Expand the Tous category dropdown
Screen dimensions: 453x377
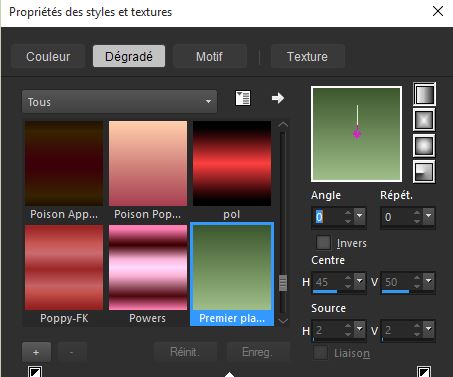tap(119, 102)
